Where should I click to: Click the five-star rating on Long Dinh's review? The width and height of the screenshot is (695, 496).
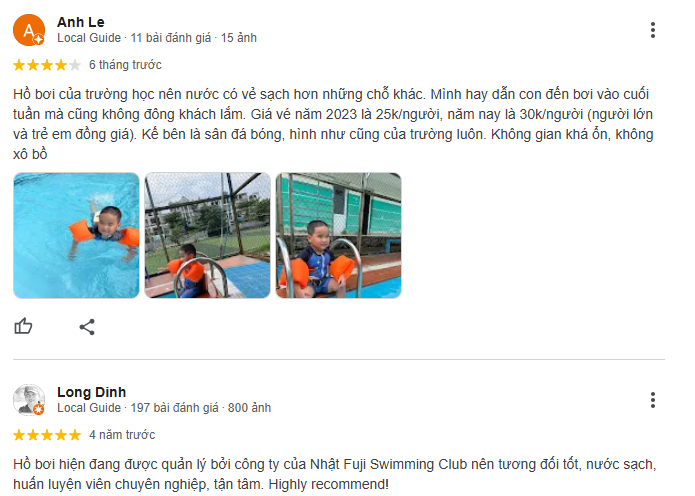point(47,435)
